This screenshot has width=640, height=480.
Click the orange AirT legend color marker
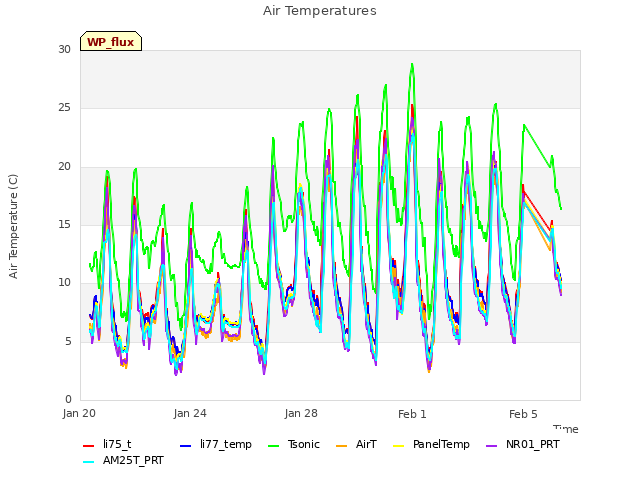click(342, 446)
